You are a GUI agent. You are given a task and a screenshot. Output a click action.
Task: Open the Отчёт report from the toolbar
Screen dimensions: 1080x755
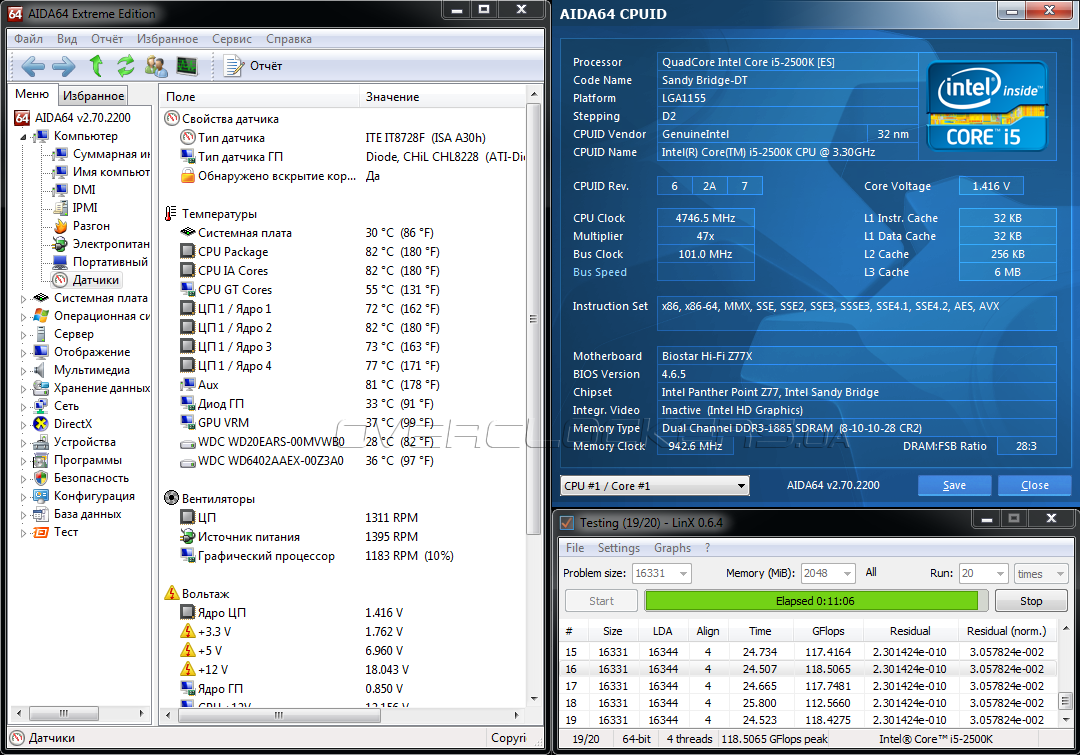(x=254, y=67)
